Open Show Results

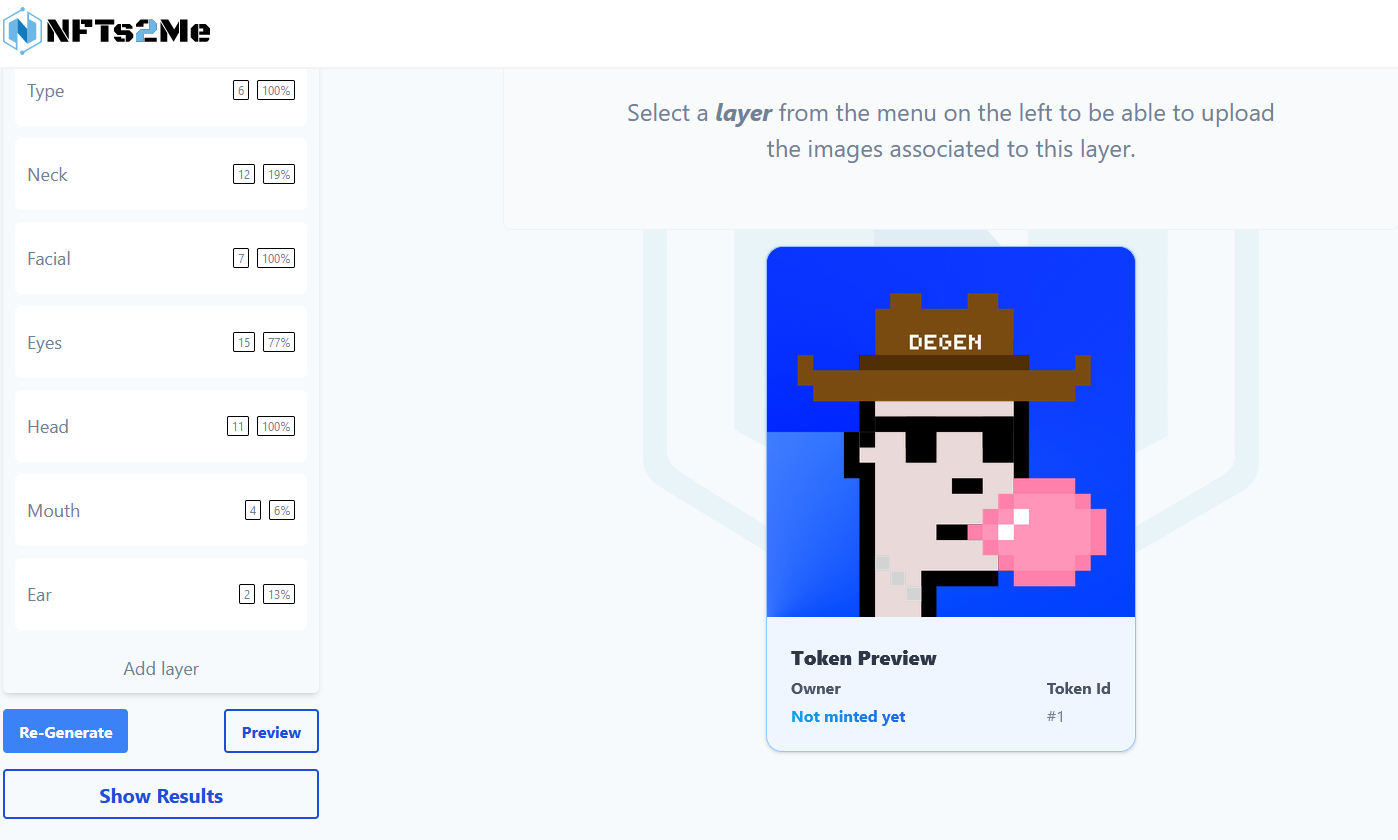[161, 796]
